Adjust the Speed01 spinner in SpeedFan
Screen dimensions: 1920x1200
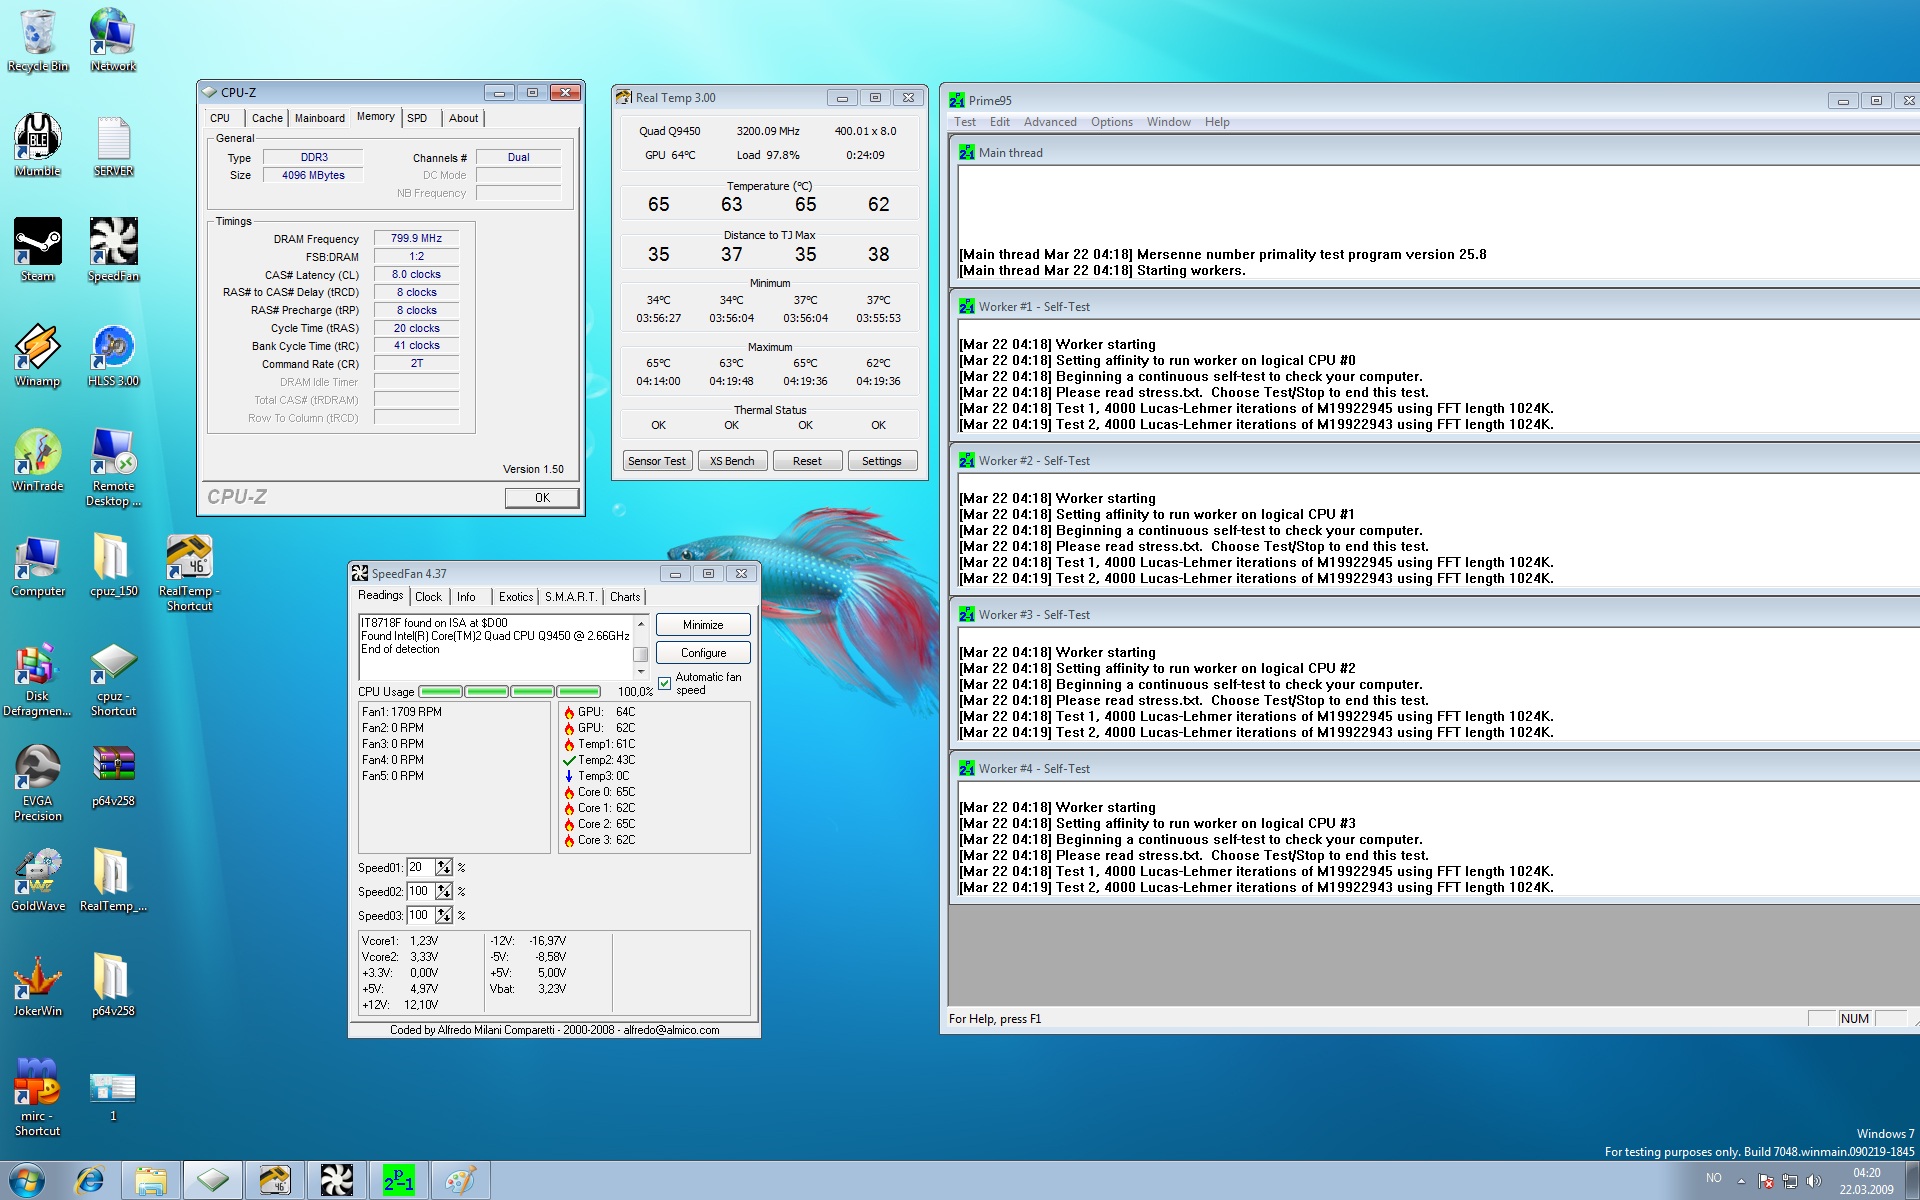443,867
